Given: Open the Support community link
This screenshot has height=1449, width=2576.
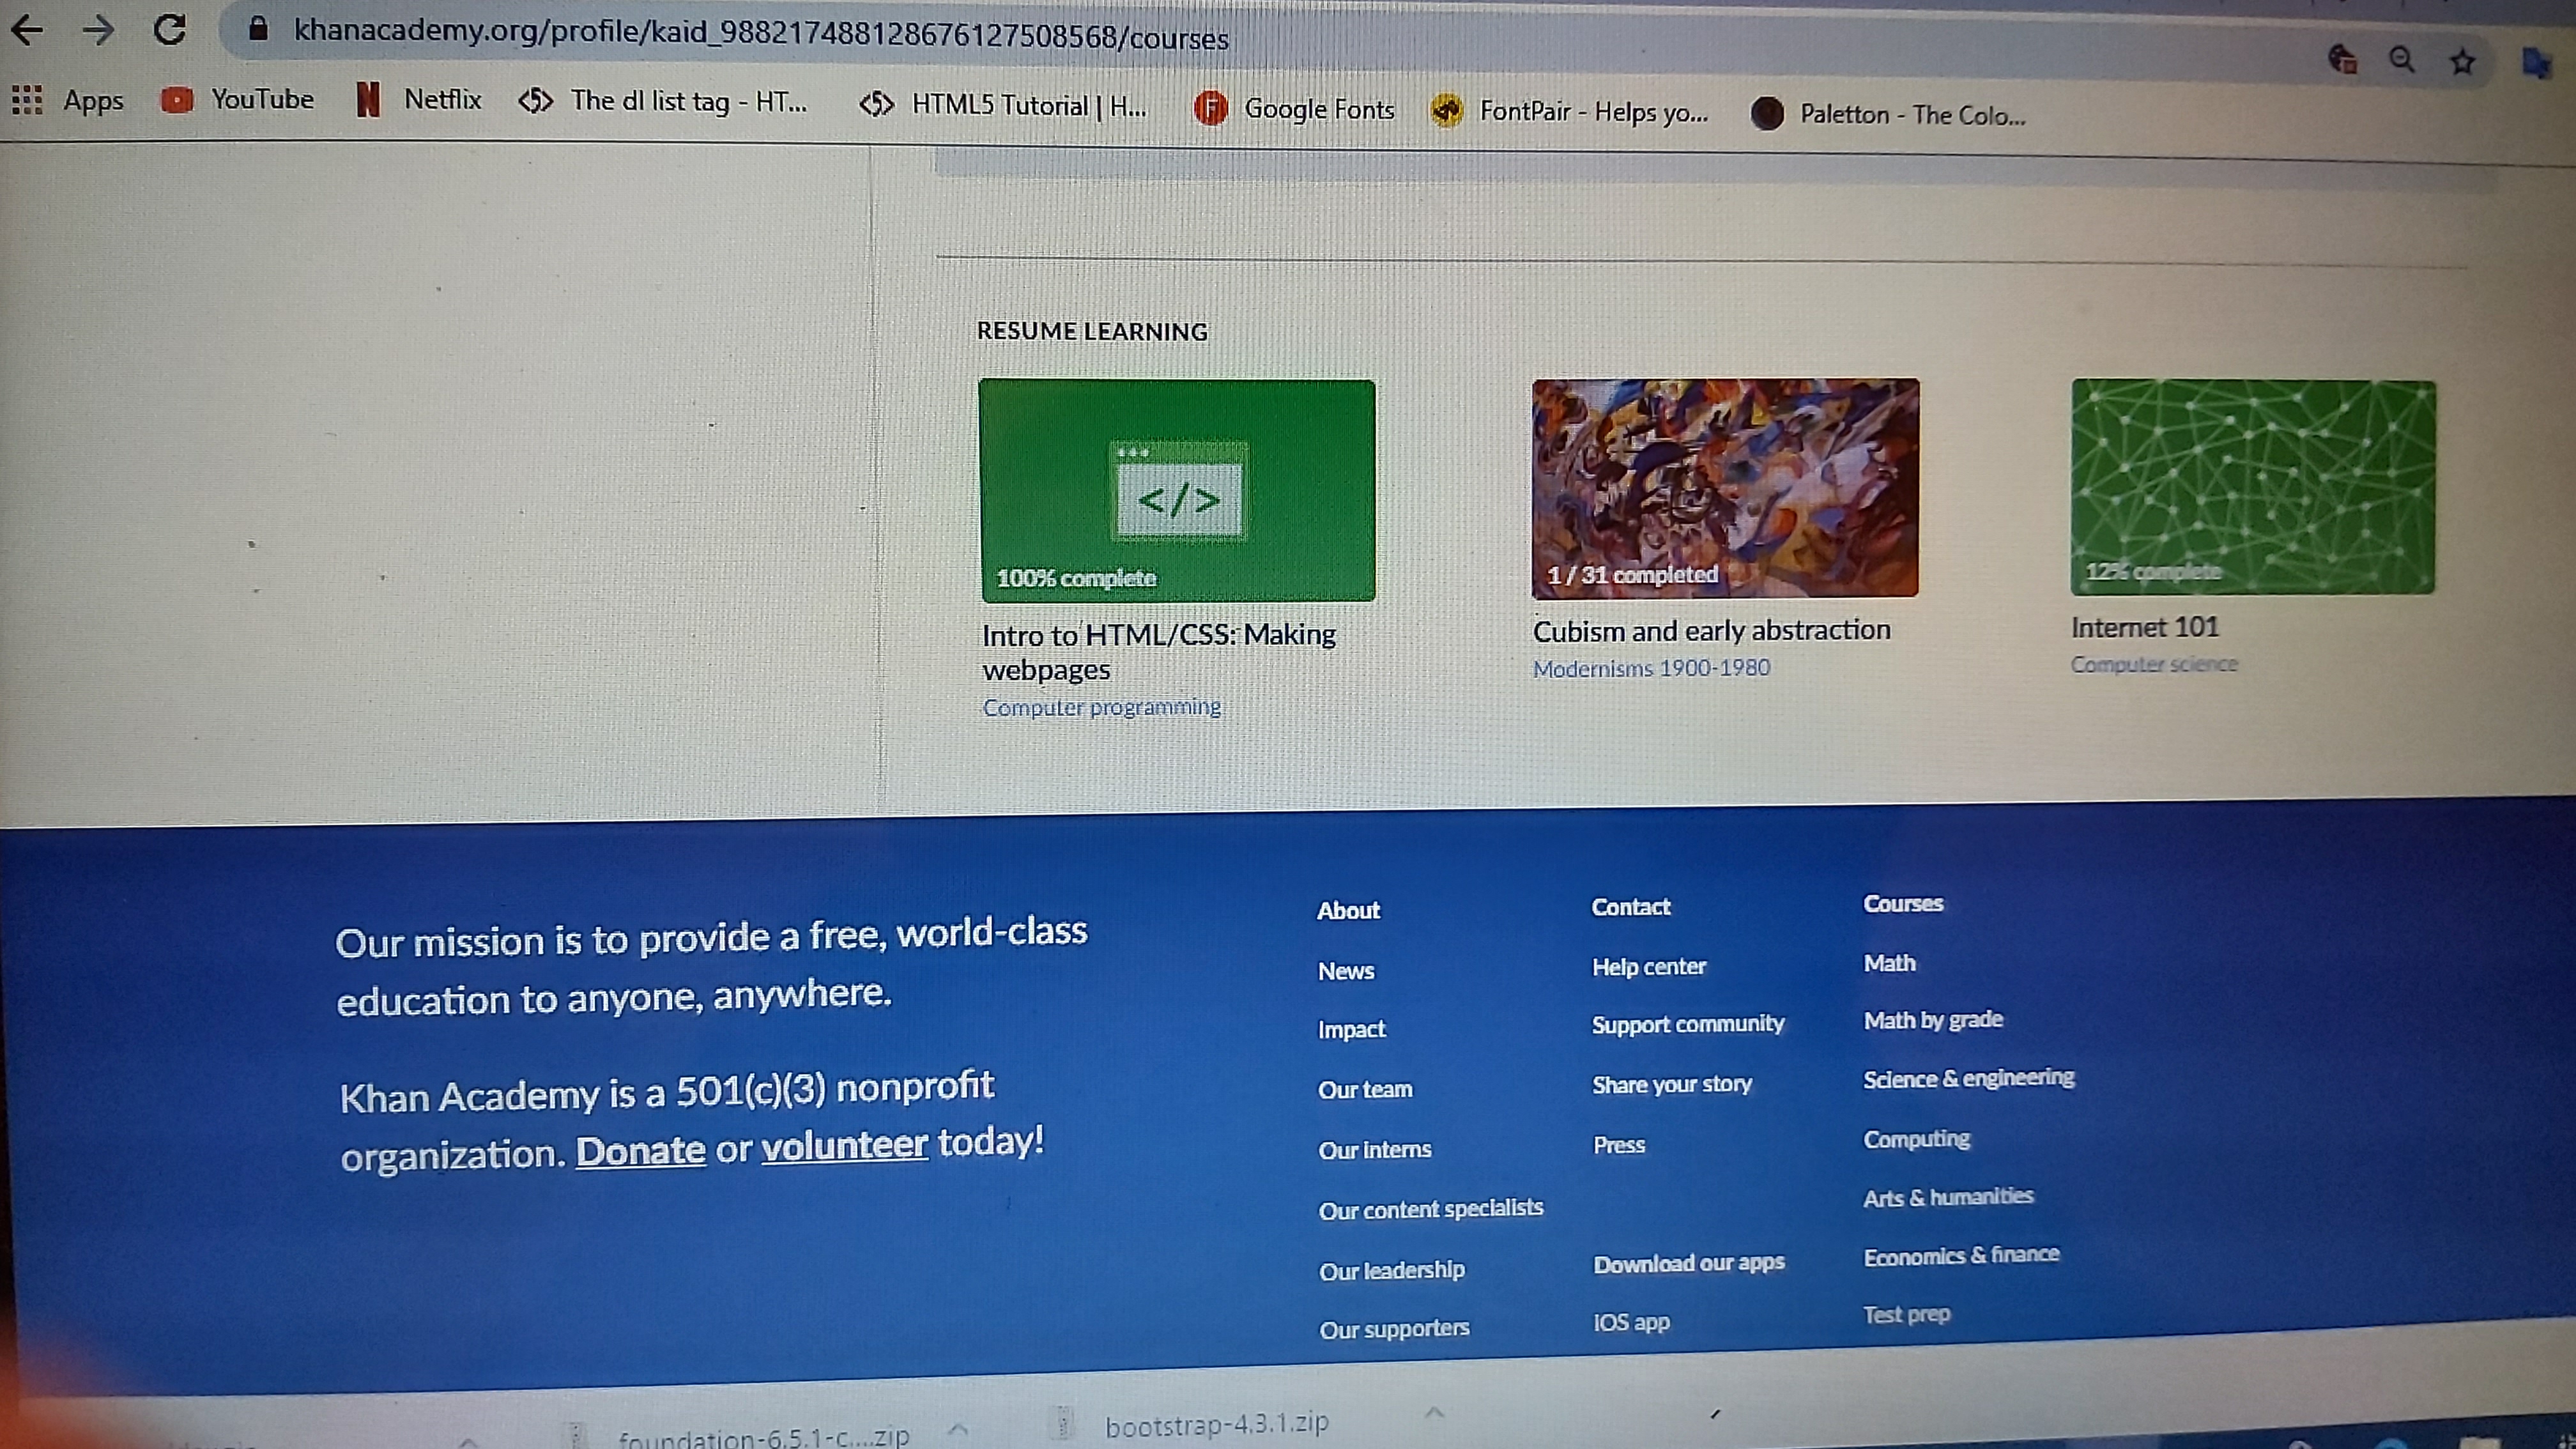Looking at the screenshot, I should [x=1688, y=1024].
